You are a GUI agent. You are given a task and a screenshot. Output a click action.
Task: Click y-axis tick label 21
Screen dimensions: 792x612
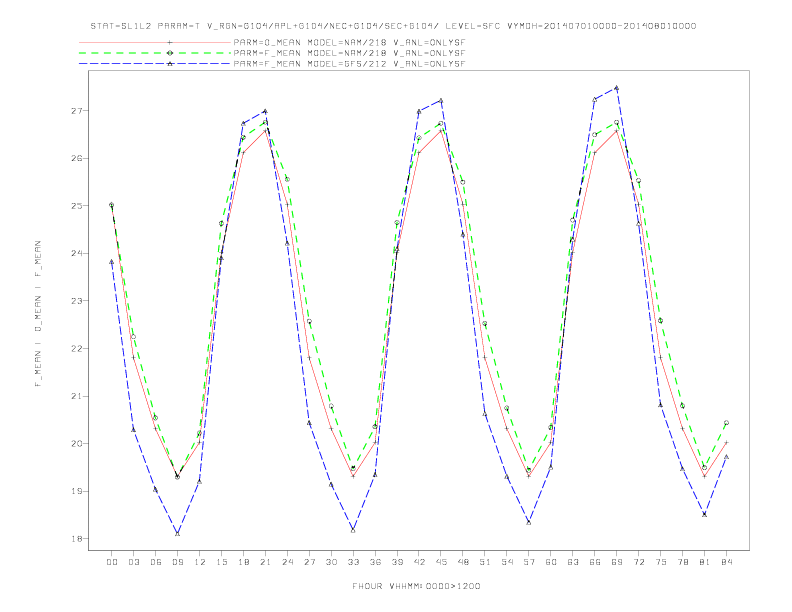[77, 396]
